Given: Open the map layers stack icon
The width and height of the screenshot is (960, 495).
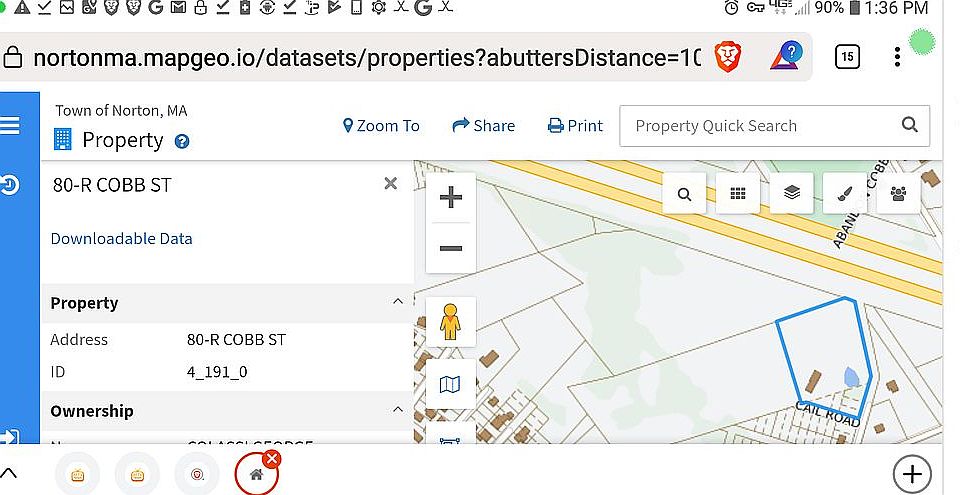Looking at the screenshot, I should 792,194.
